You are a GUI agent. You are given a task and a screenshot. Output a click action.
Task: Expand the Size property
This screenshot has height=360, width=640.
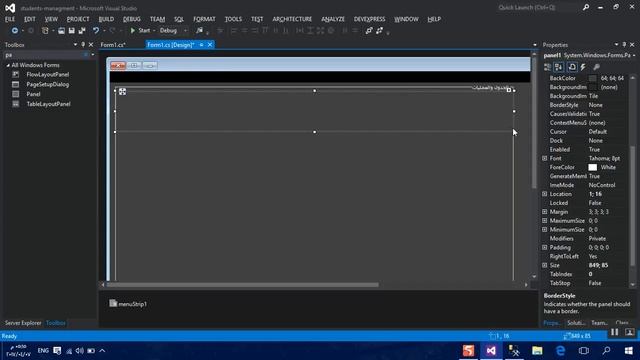click(x=544, y=265)
